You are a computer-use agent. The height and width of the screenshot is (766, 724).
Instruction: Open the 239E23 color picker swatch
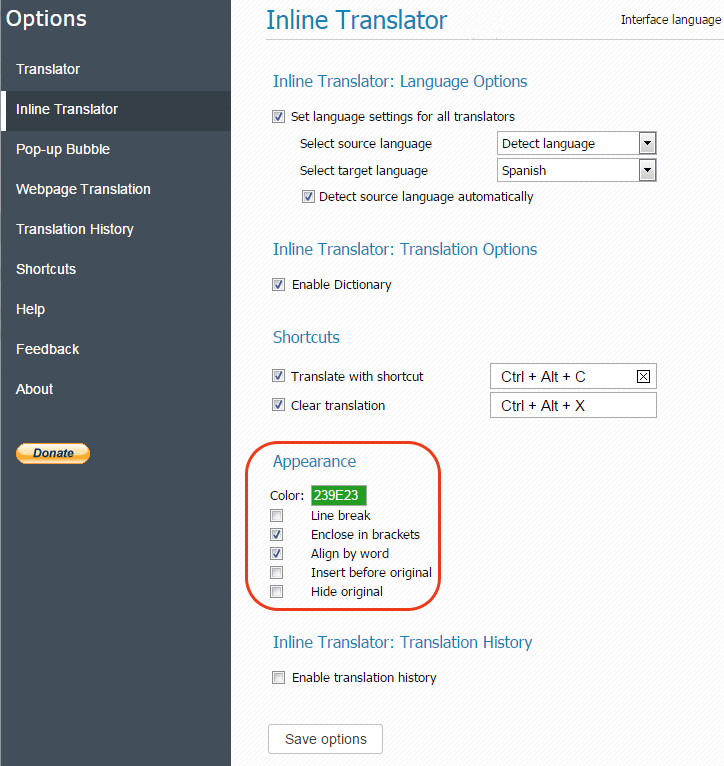point(339,495)
